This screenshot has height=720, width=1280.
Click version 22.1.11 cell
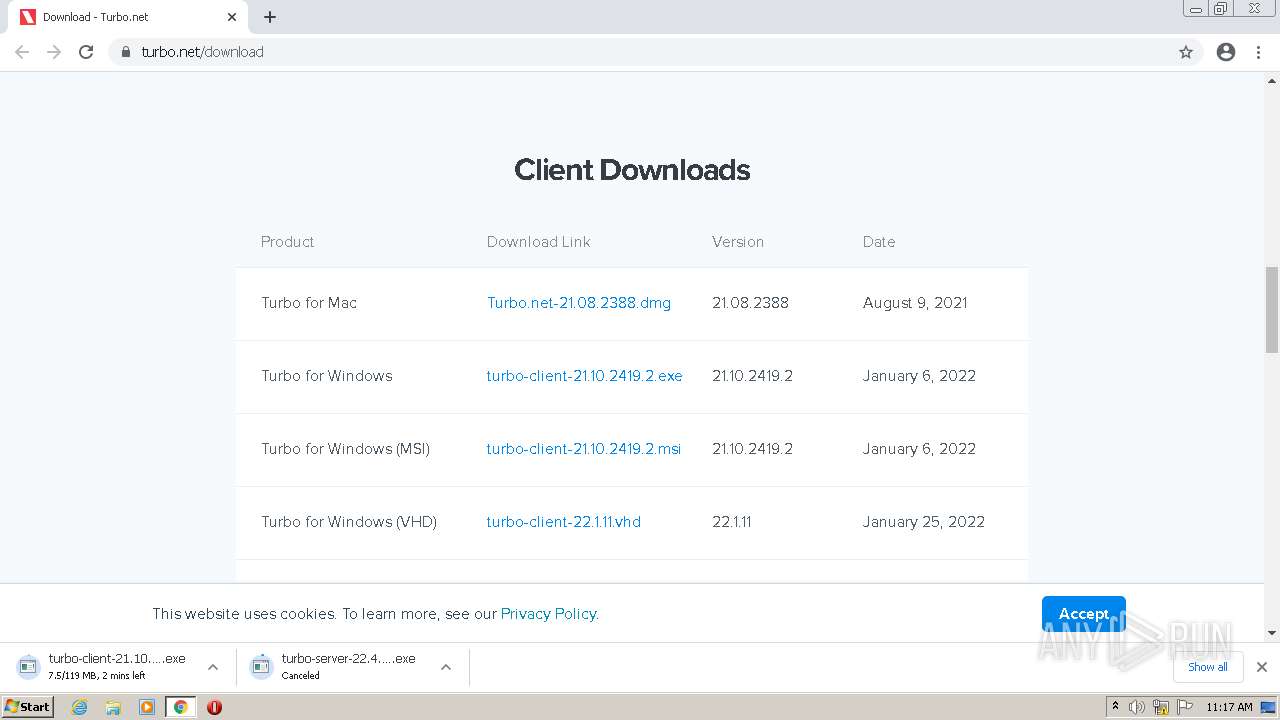pos(732,522)
